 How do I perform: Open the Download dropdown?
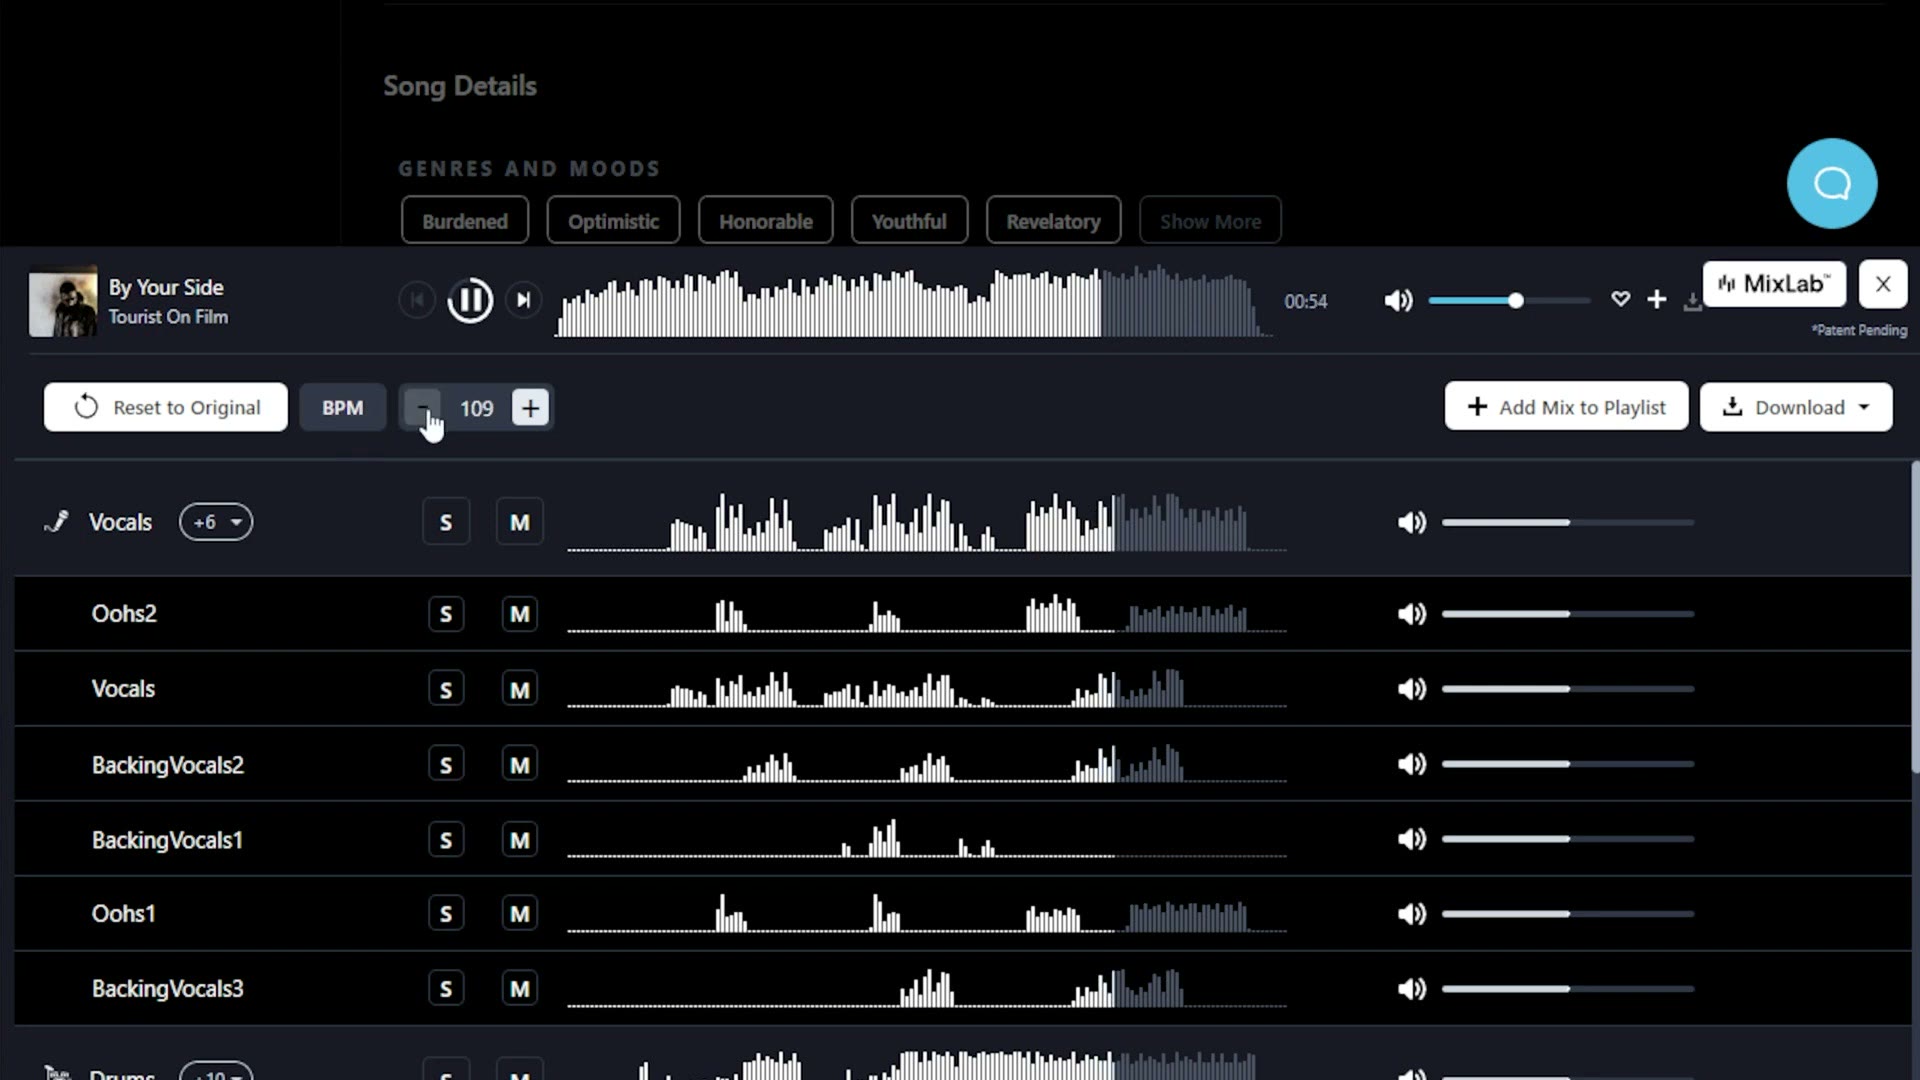tap(1796, 407)
